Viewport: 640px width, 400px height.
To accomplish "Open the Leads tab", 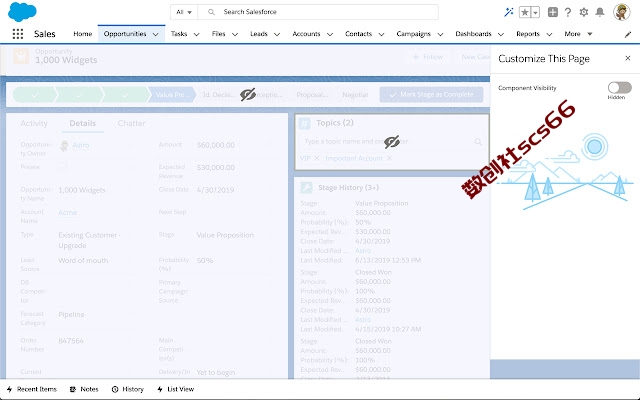I will click(259, 34).
